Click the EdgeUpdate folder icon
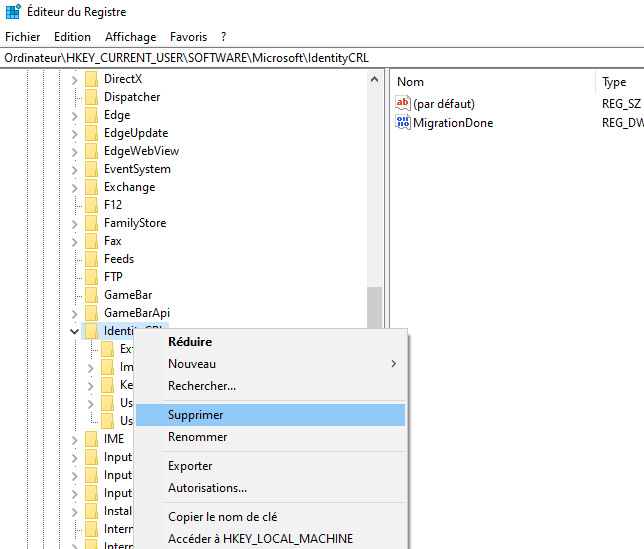The width and height of the screenshot is (644, 549). (91, 133)
